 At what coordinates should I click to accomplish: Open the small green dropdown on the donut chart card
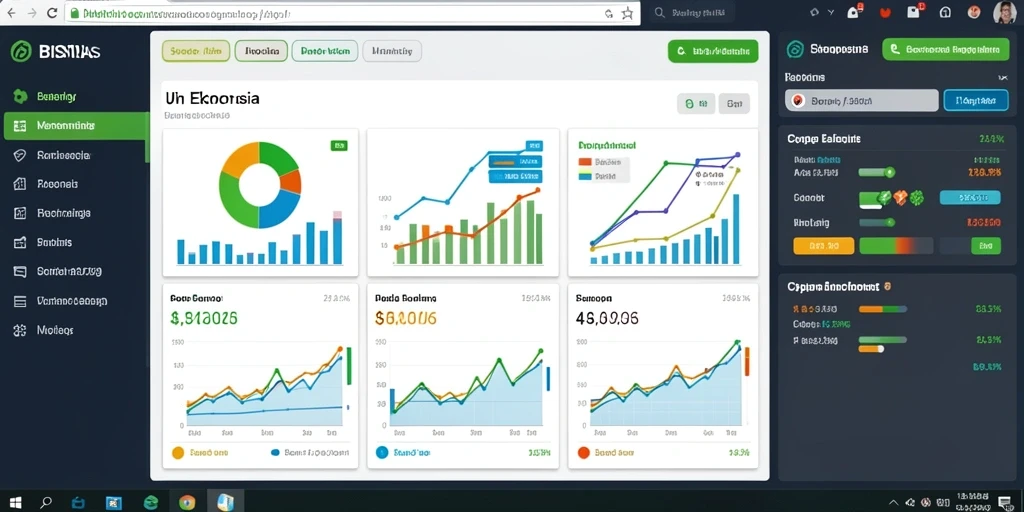click(340, 146)
